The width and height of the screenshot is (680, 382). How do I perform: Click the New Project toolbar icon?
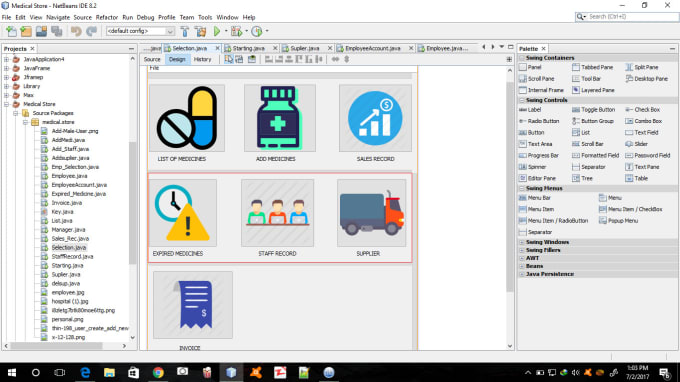(x=26, y=31)
